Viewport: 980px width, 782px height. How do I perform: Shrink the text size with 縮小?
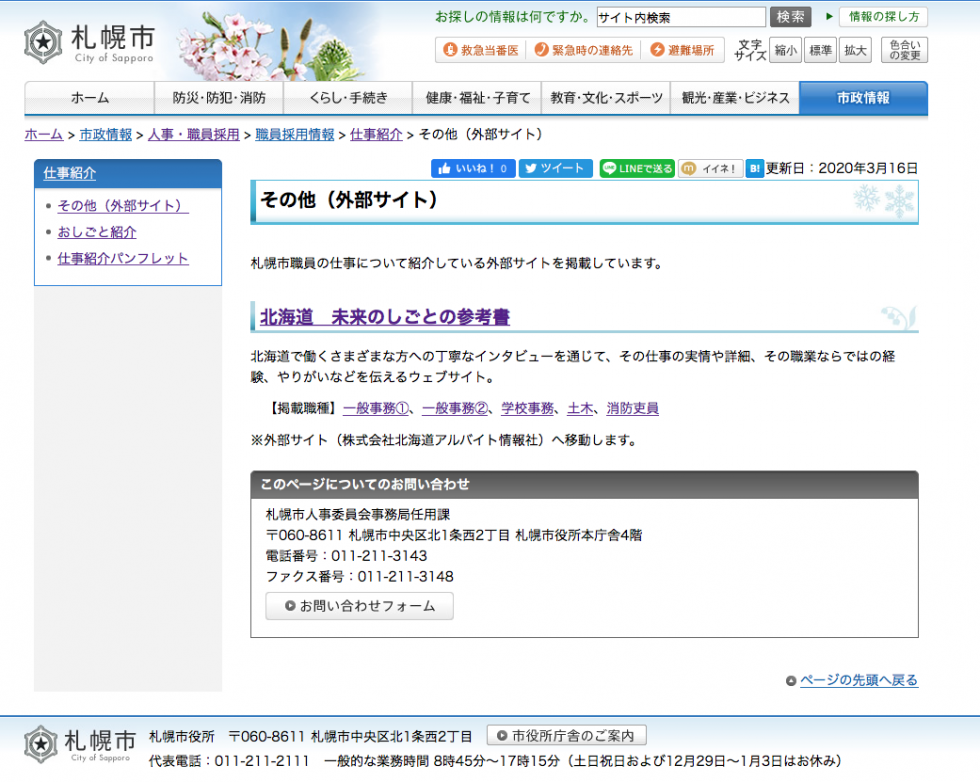tap(786, 50)
